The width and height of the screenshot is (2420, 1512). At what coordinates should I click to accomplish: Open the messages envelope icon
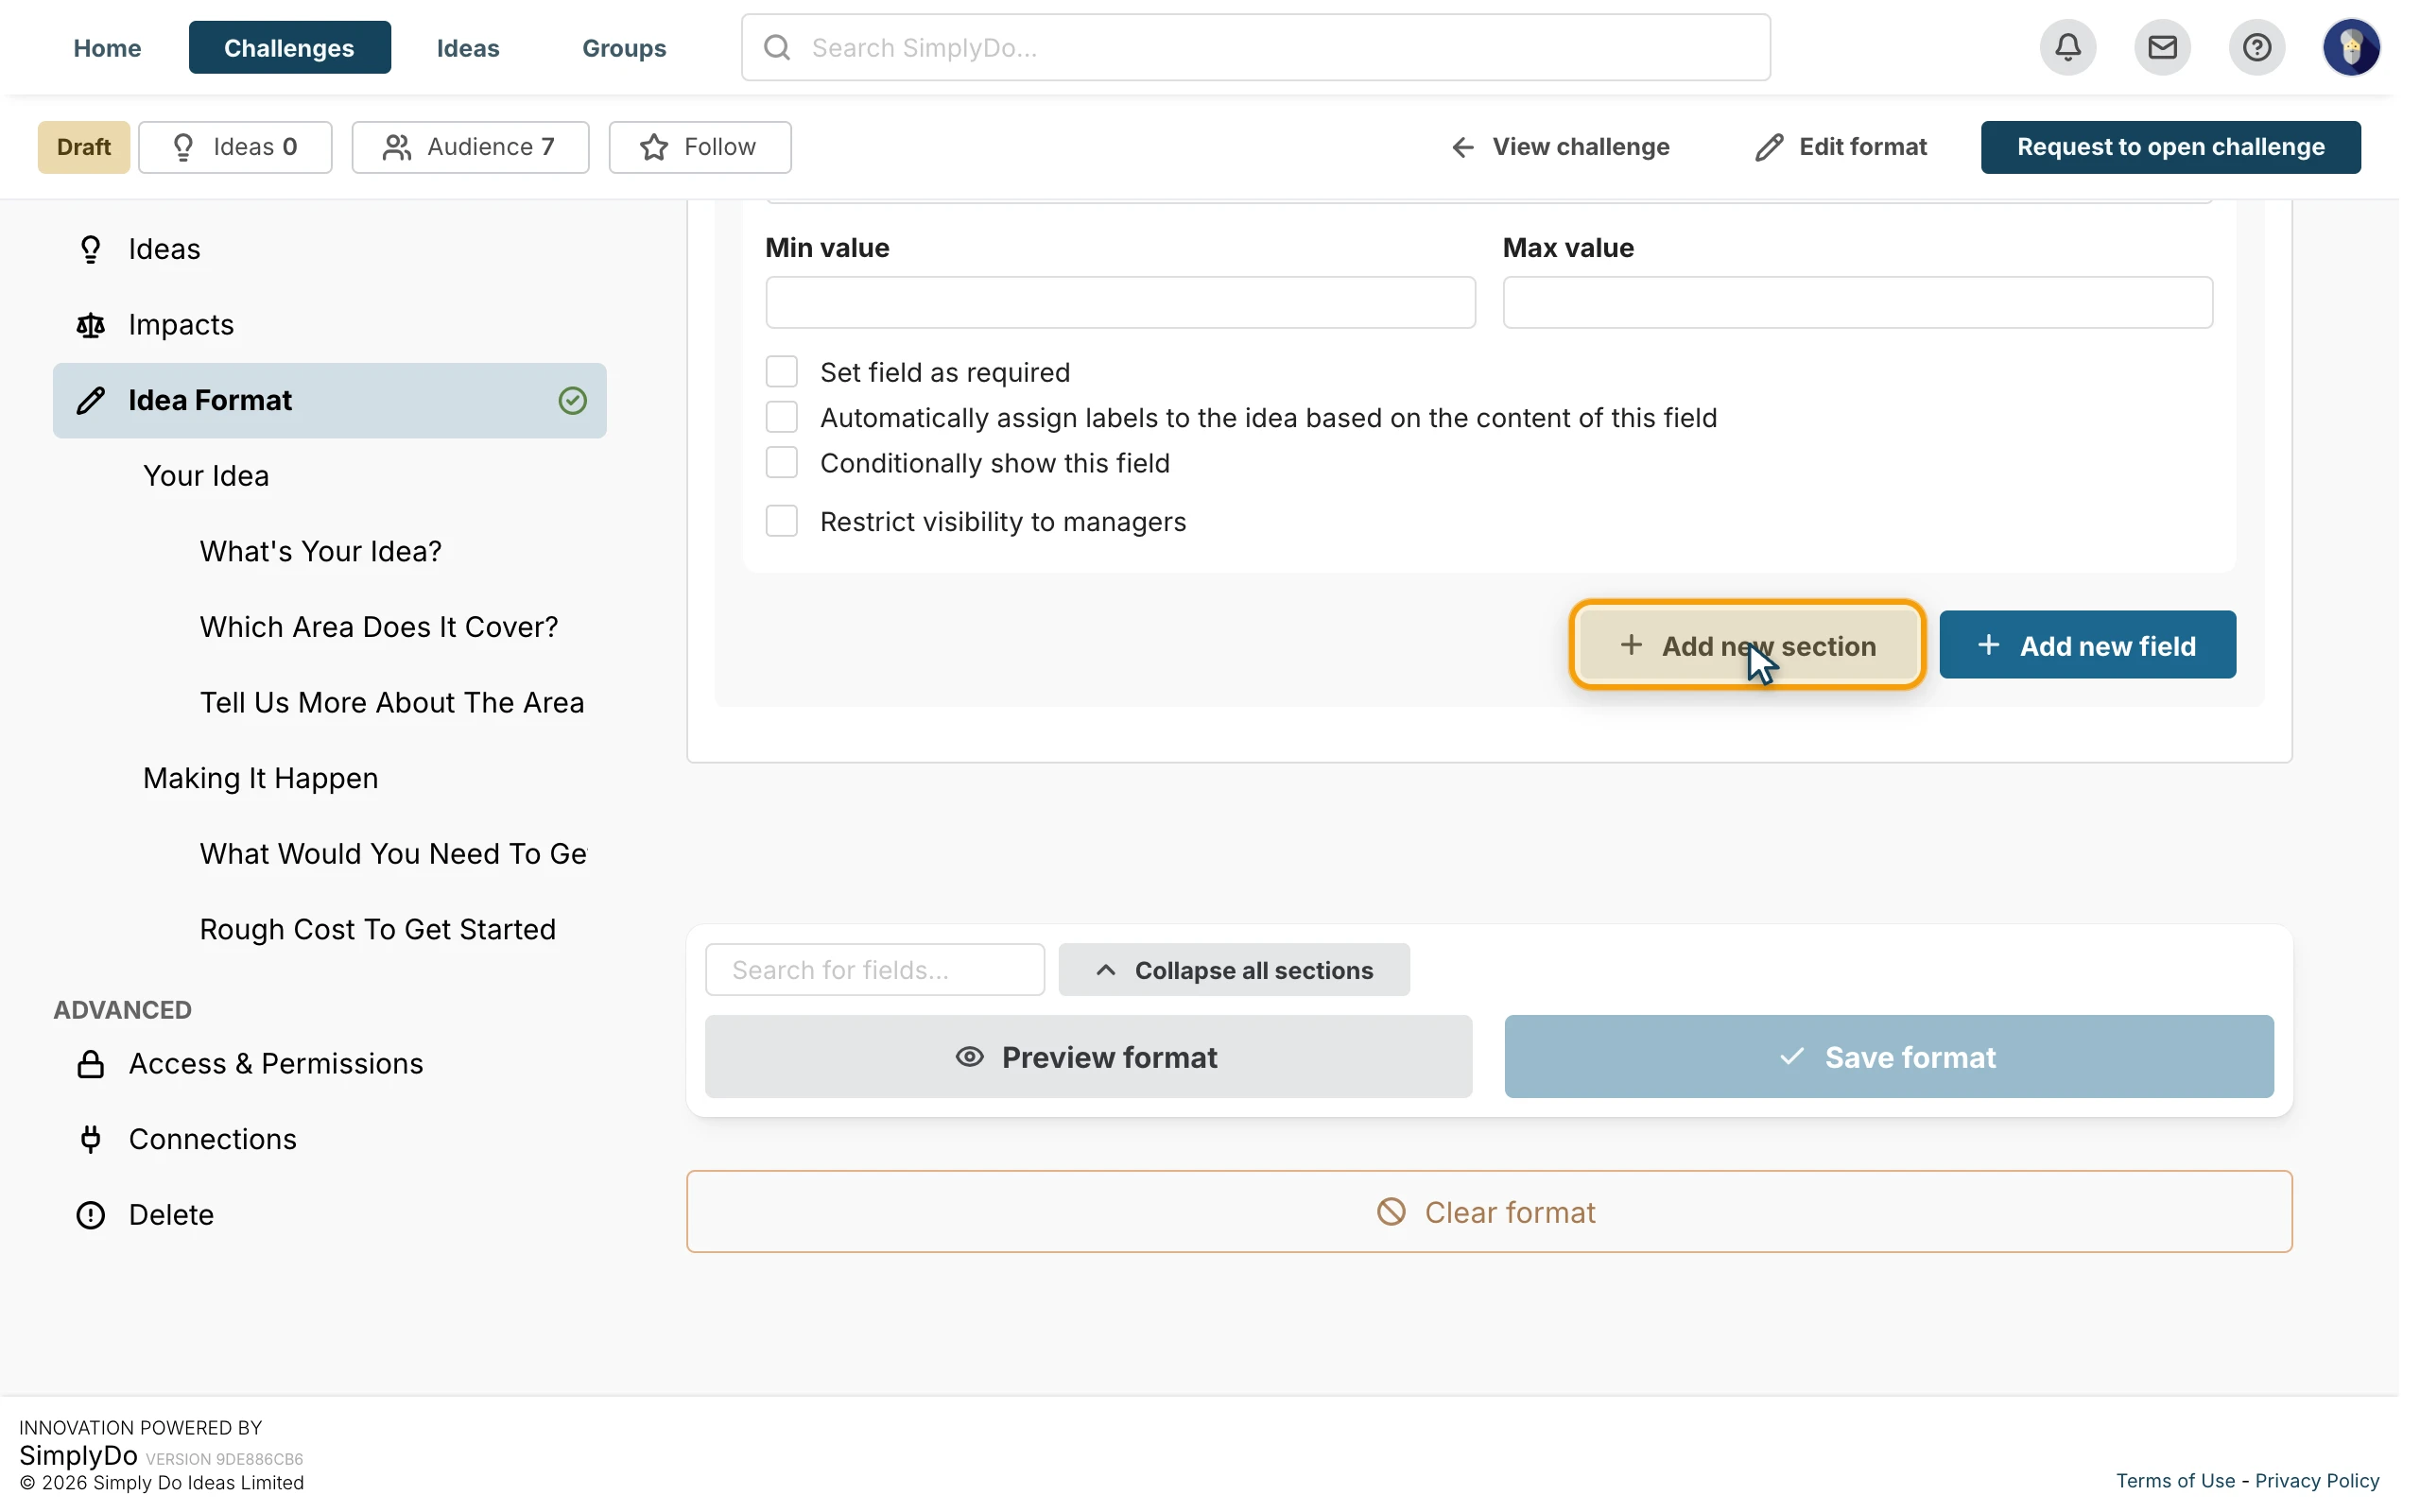[2162, 47]
